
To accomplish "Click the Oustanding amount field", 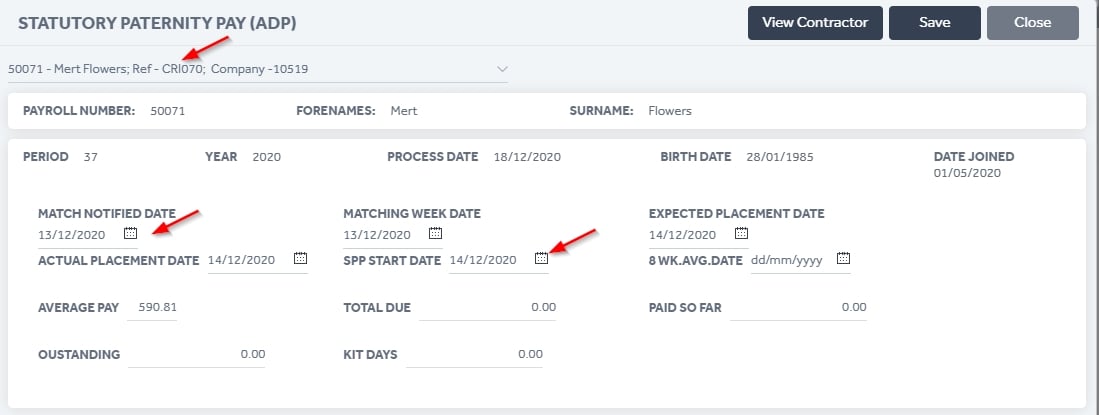I will [197, 355].
